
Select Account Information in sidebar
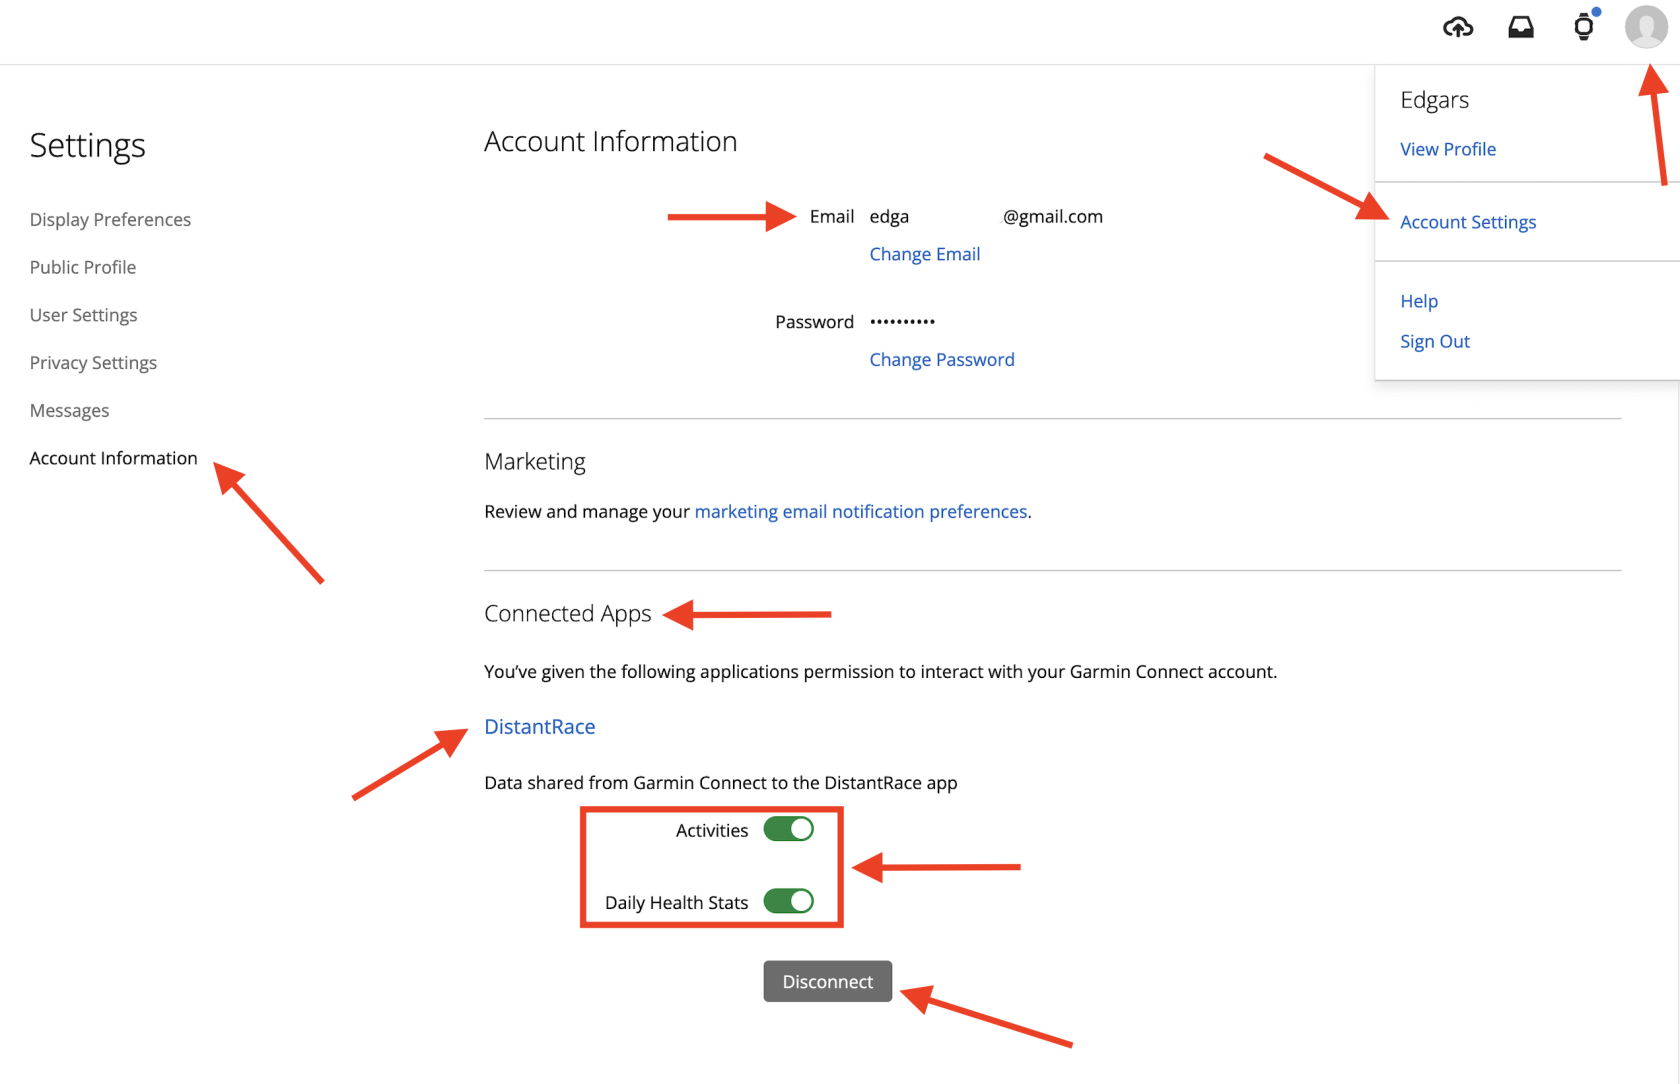pyautogui.click(x=114, y=458)
